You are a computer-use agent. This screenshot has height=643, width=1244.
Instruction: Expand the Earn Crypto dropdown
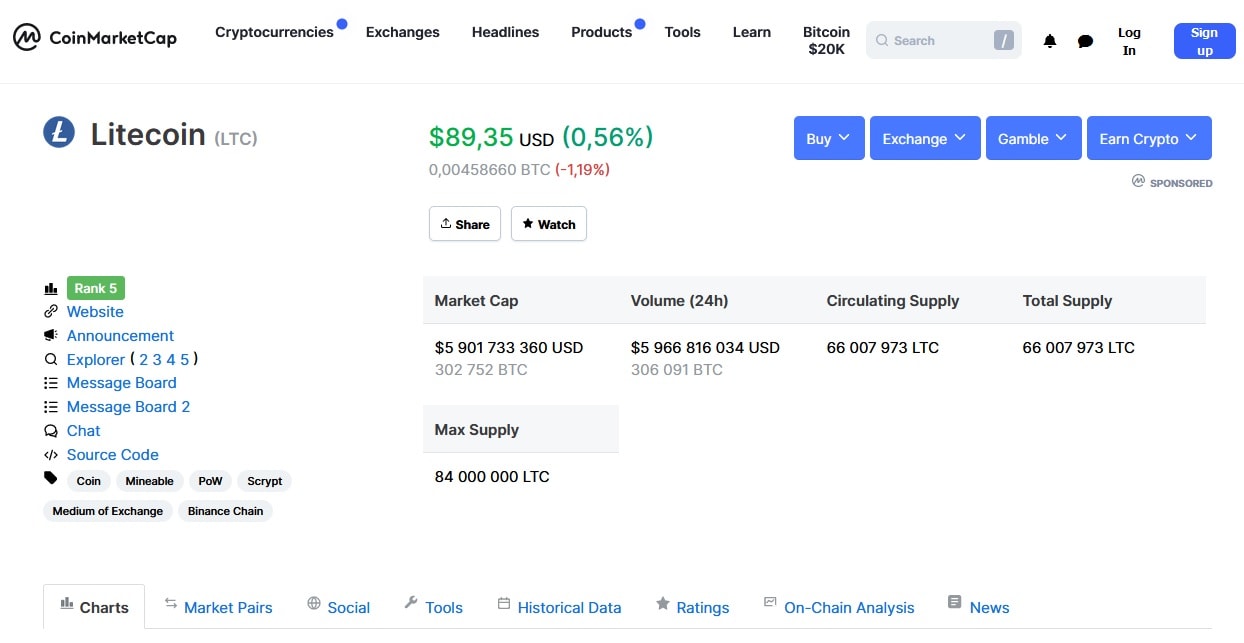tap(1149, 138)
